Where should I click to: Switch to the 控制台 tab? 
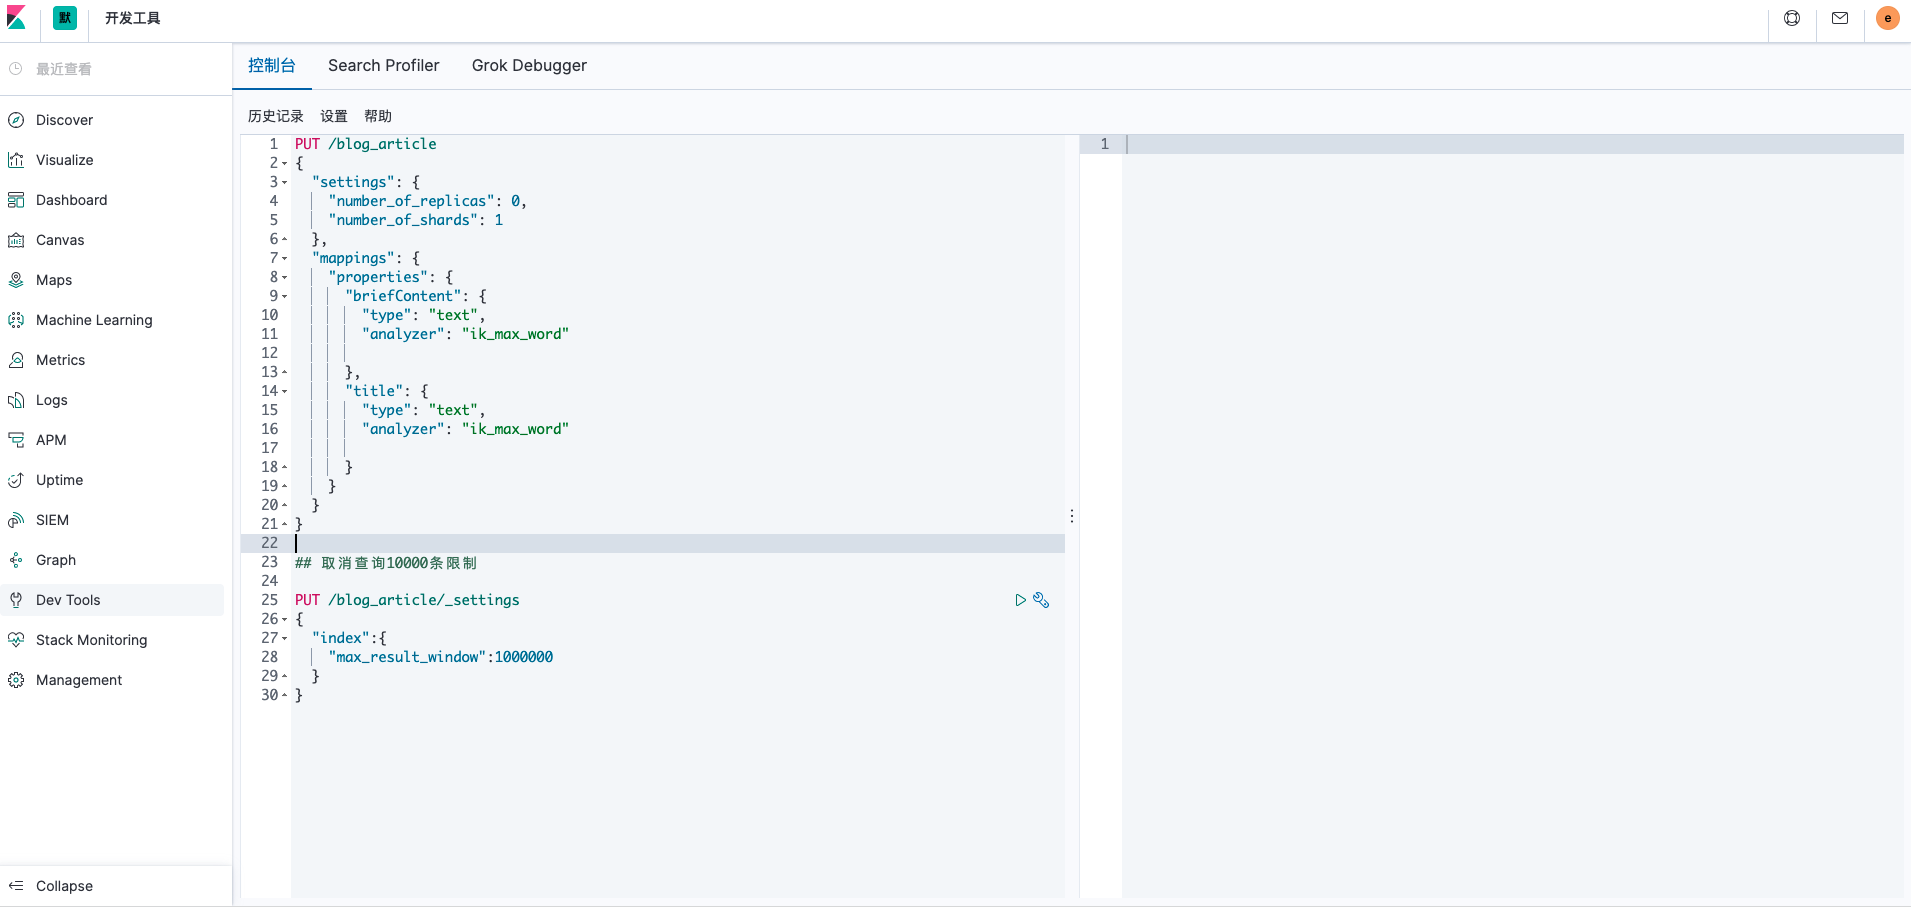coord(272,65)
